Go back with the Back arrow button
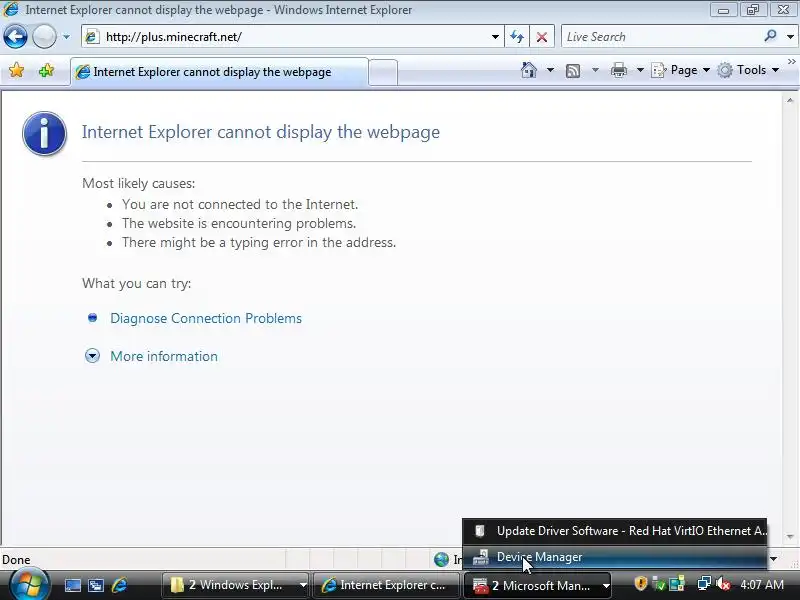The width and height of the screenshot is (800, 600). point(15,37)
